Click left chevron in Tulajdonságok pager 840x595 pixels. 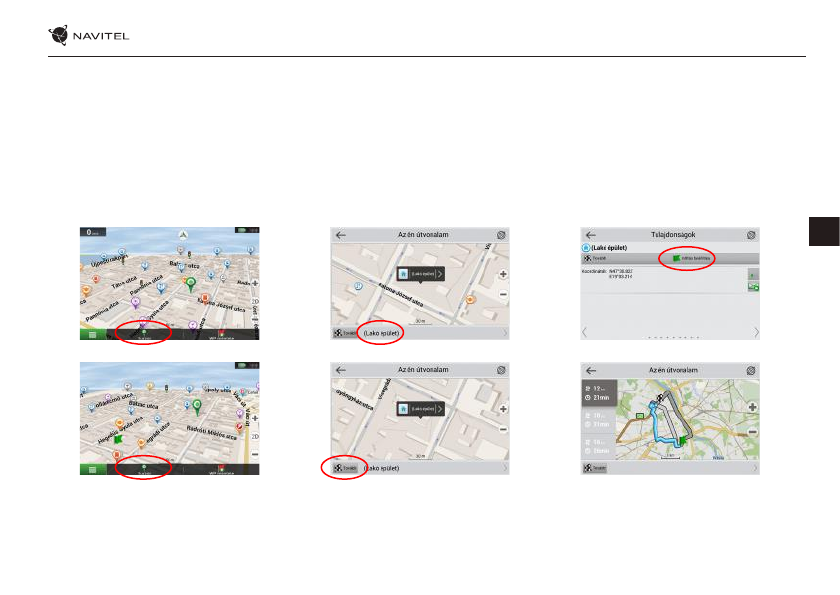click(586, 331)
